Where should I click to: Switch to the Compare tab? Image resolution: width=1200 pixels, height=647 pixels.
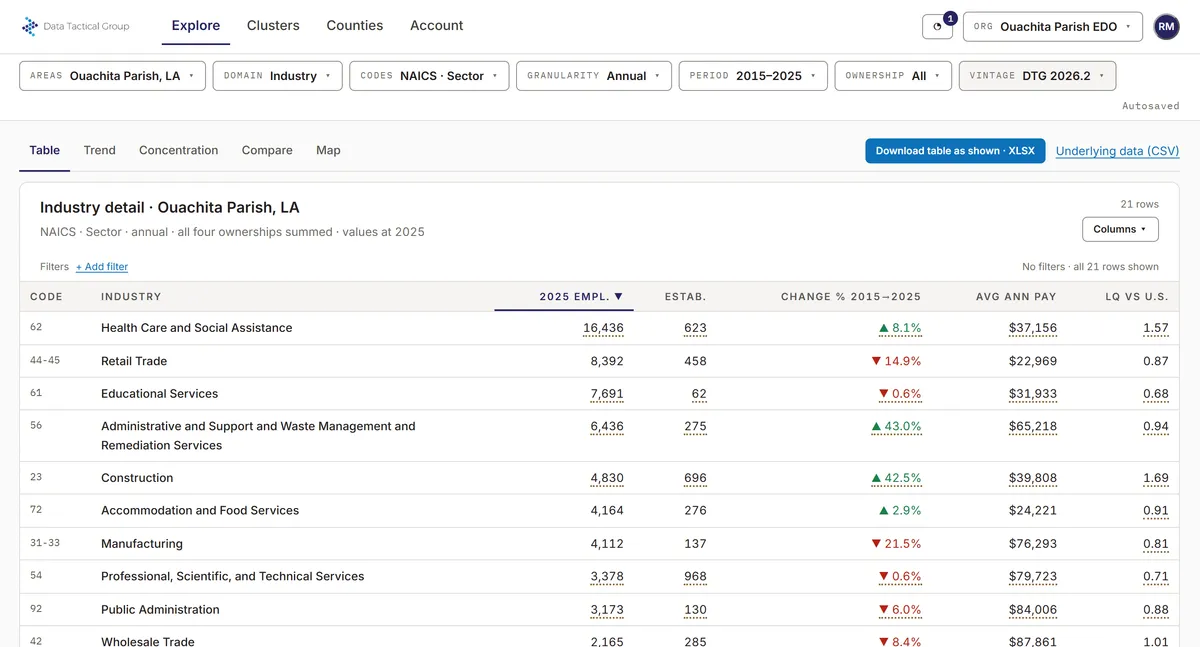point(267,150)
